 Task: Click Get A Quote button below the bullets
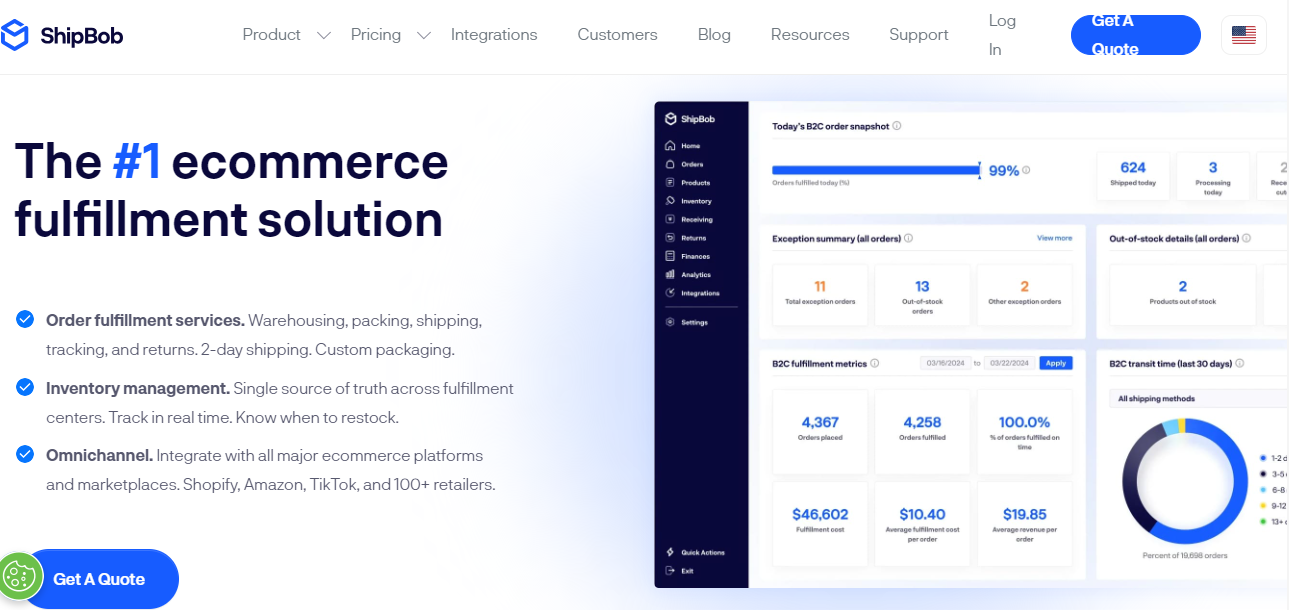coord(99,579)
